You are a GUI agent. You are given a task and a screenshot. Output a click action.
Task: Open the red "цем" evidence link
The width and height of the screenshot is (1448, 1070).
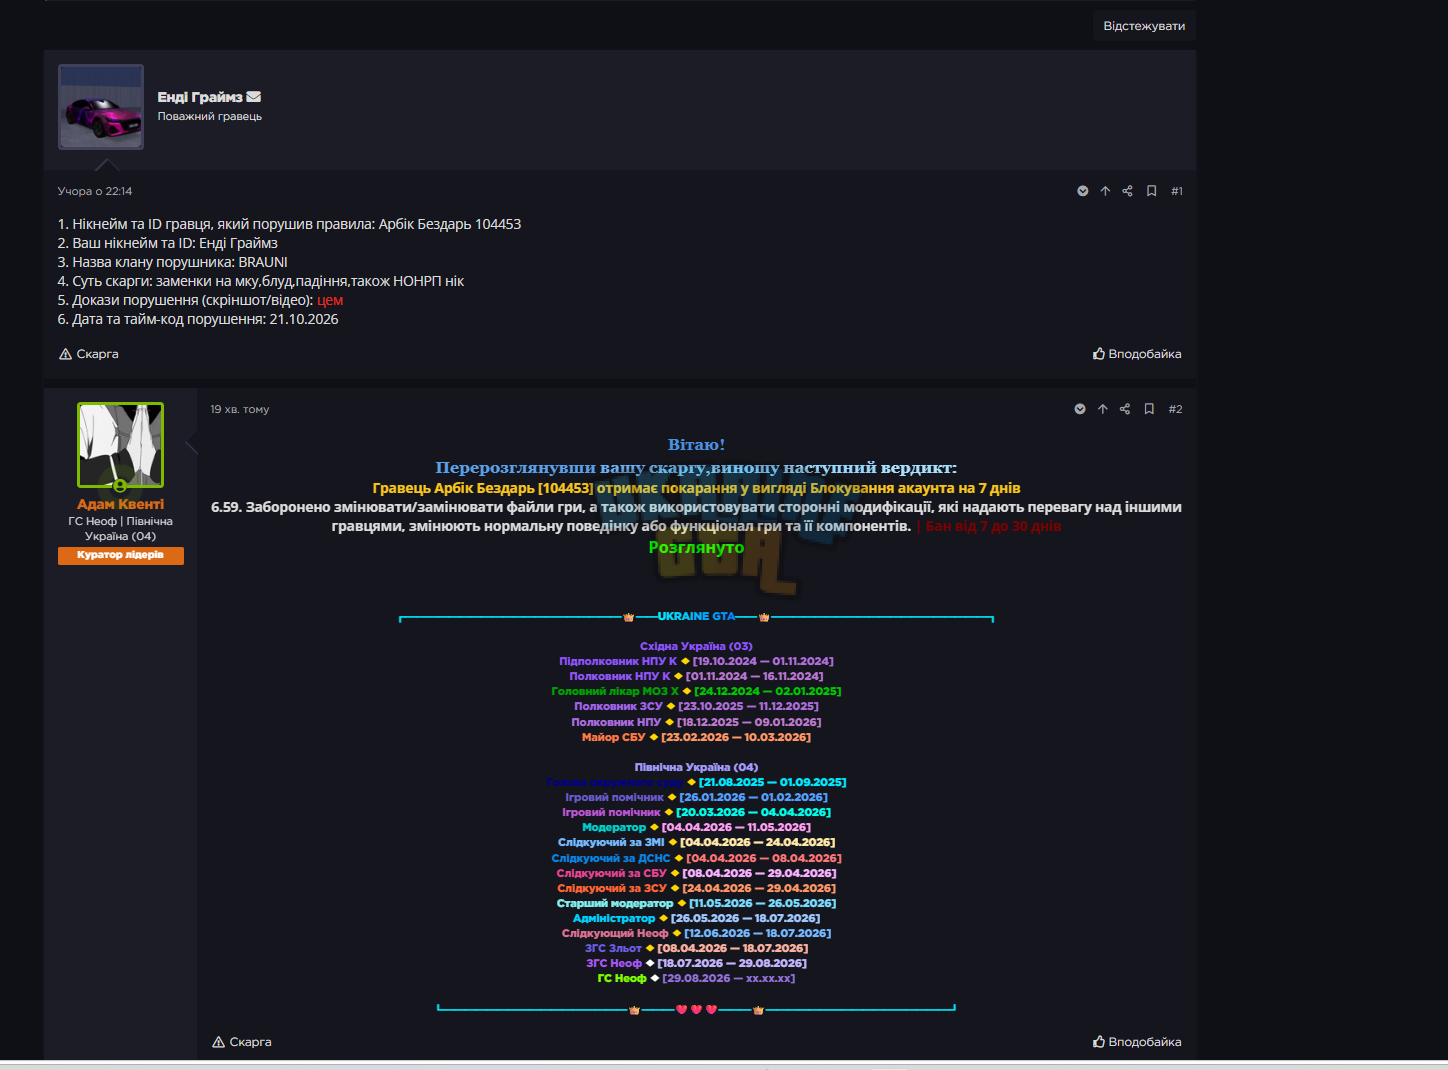point(330,300)
